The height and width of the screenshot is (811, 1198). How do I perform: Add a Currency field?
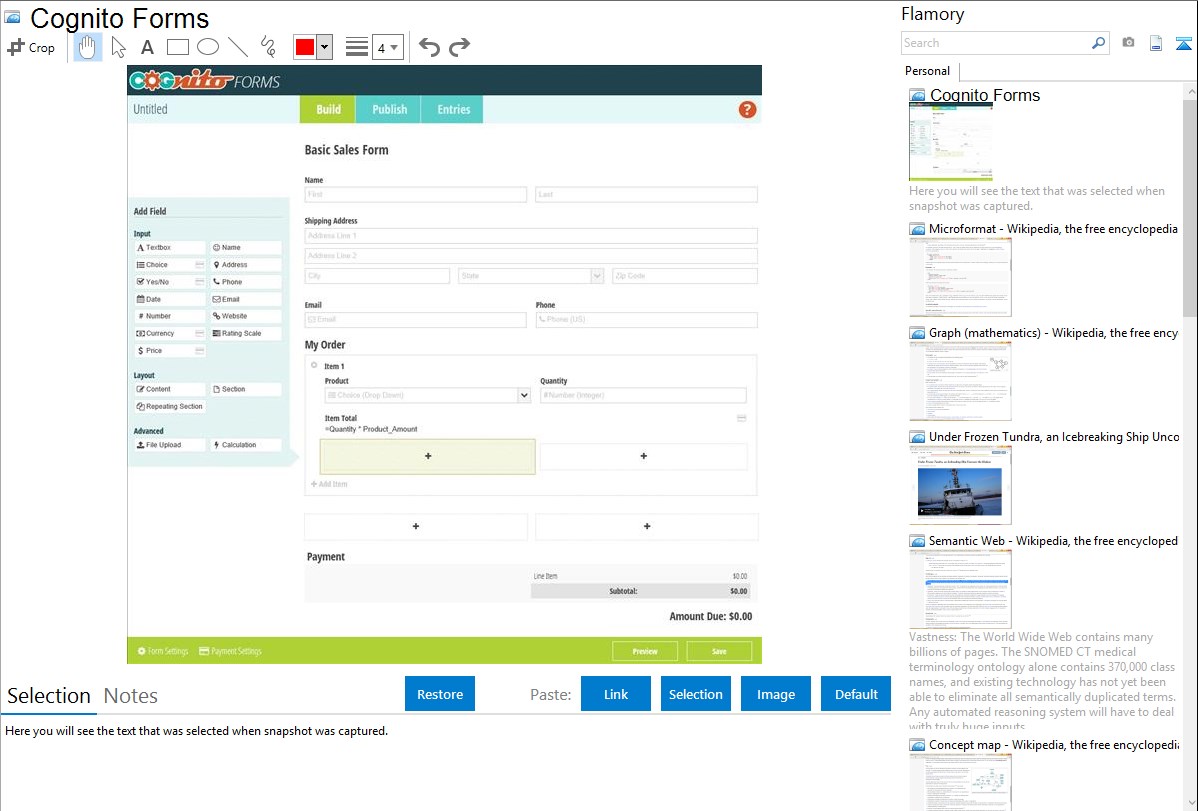(x=170, y=333)
